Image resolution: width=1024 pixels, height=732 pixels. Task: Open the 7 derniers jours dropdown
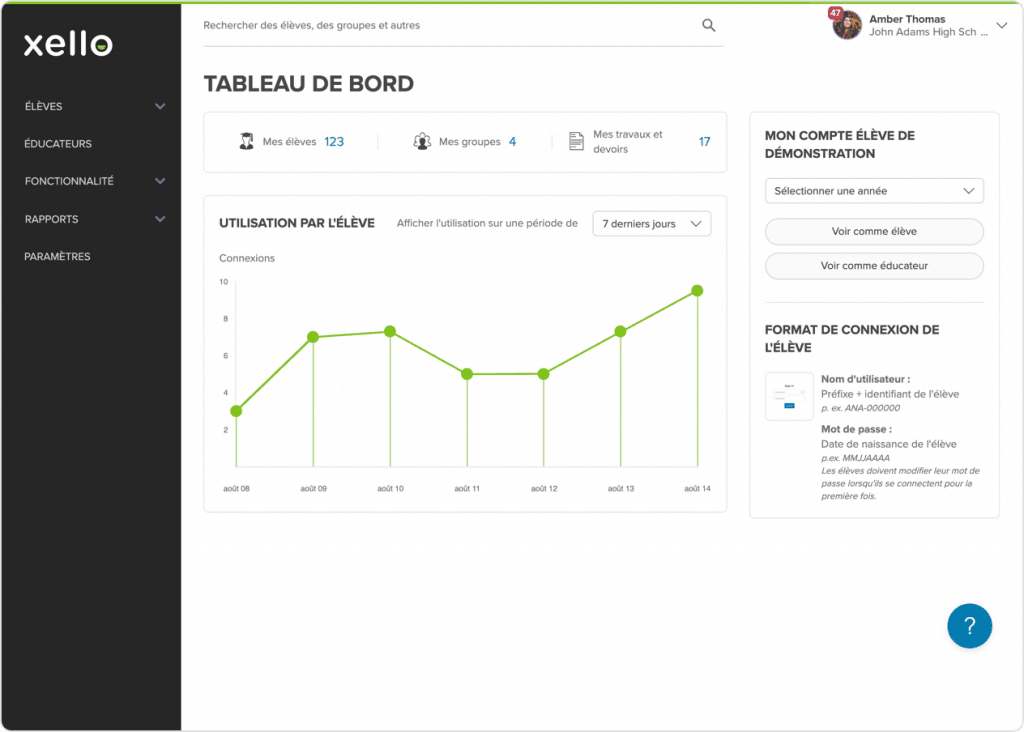tap(651, 224)
